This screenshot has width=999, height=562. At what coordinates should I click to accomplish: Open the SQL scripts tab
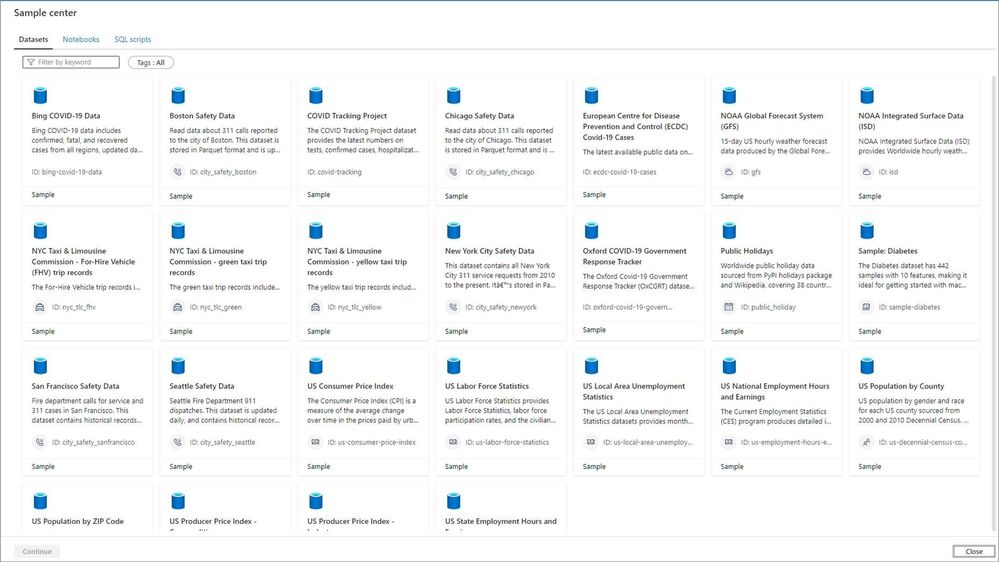133,40
